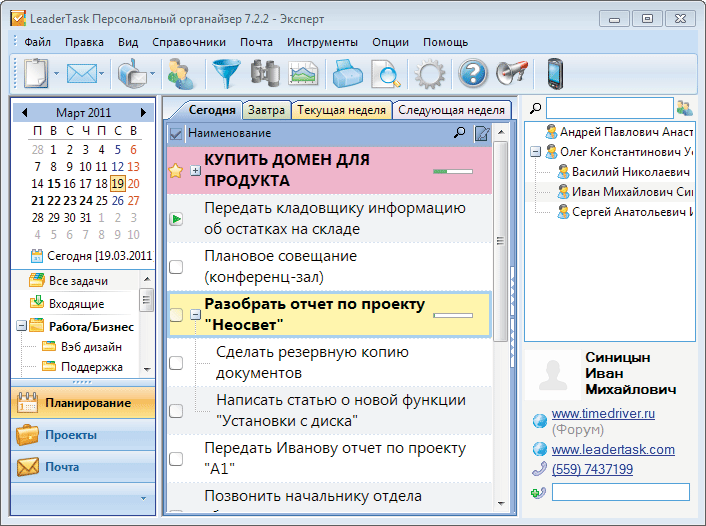Screen dimensions: 706x526
Task: Check the Плановое совещание task checkbox
Action: point(176,267)
